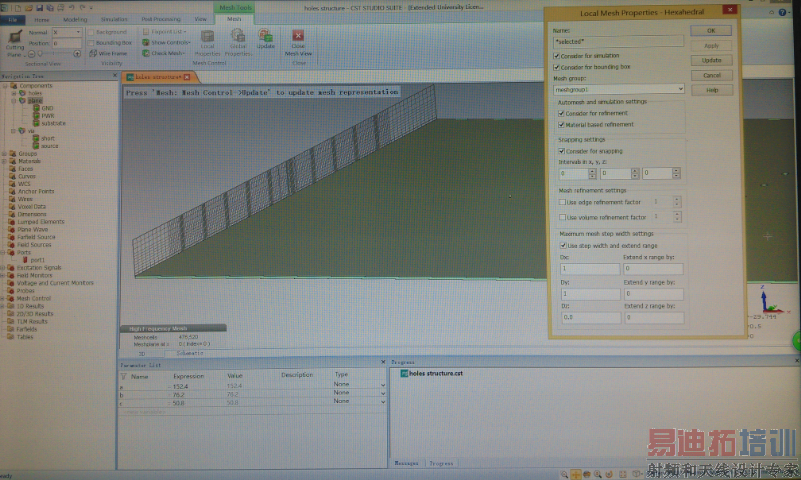The image size is (801, 480).
Task: Click the Dz step width field
Action: coord(591,318)
